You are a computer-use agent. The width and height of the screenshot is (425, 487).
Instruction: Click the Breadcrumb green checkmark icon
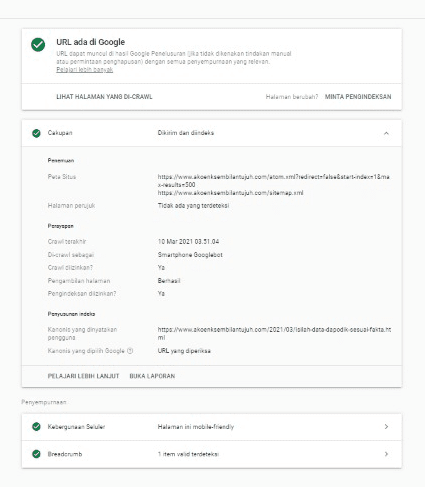(36, 454)
